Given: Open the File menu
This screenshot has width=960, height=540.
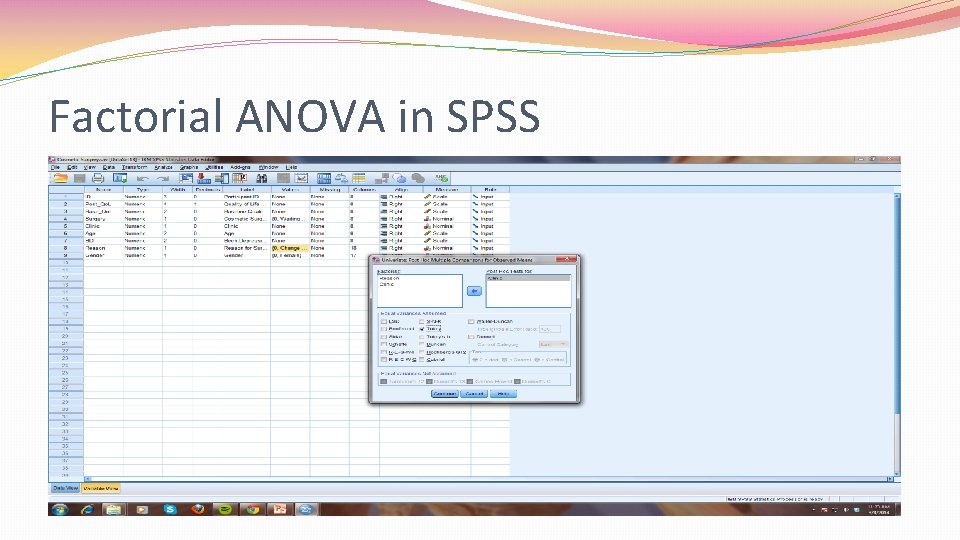Looking at the screenshot, I should [x=55, y=167].
